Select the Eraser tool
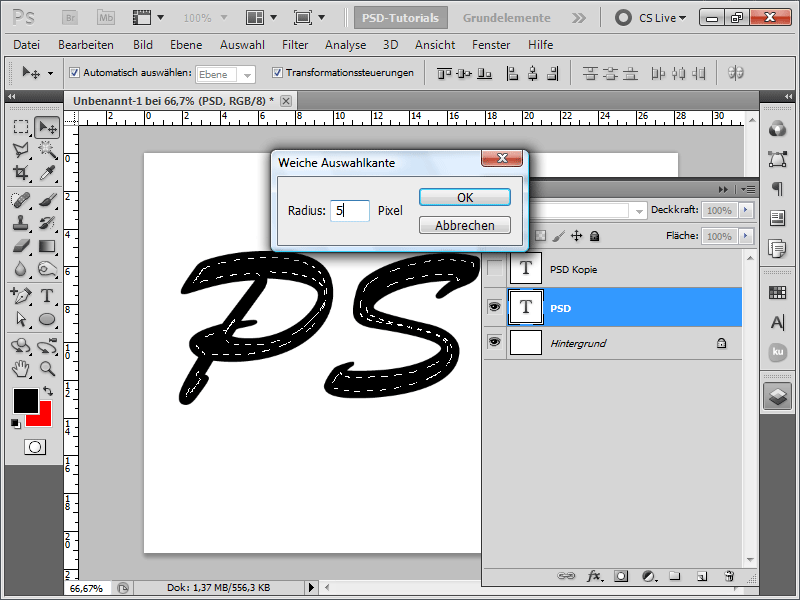The height and width of the screenshot is (600, 800). click(21, 246)
